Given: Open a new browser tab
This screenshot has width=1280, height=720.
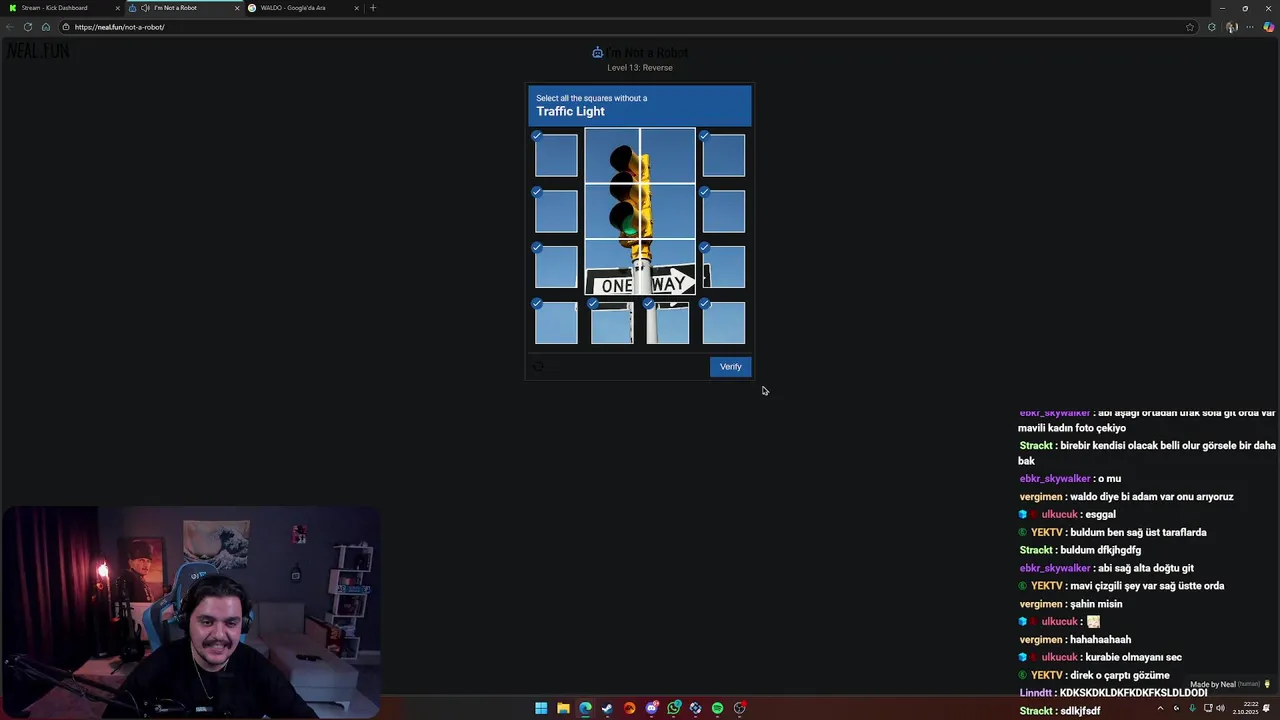Looking at the screenshot, I should pos(373,8).
